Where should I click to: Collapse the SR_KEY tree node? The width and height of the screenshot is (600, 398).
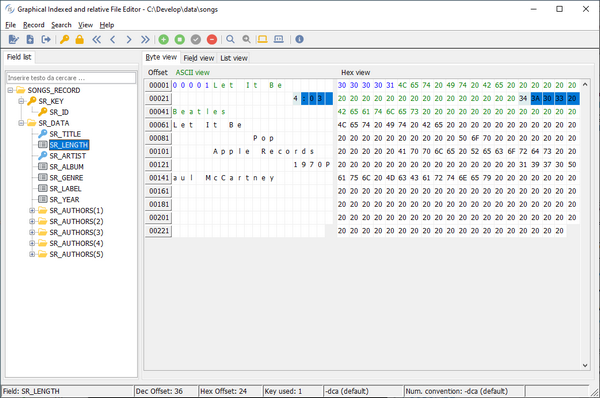tap(21, 101)
